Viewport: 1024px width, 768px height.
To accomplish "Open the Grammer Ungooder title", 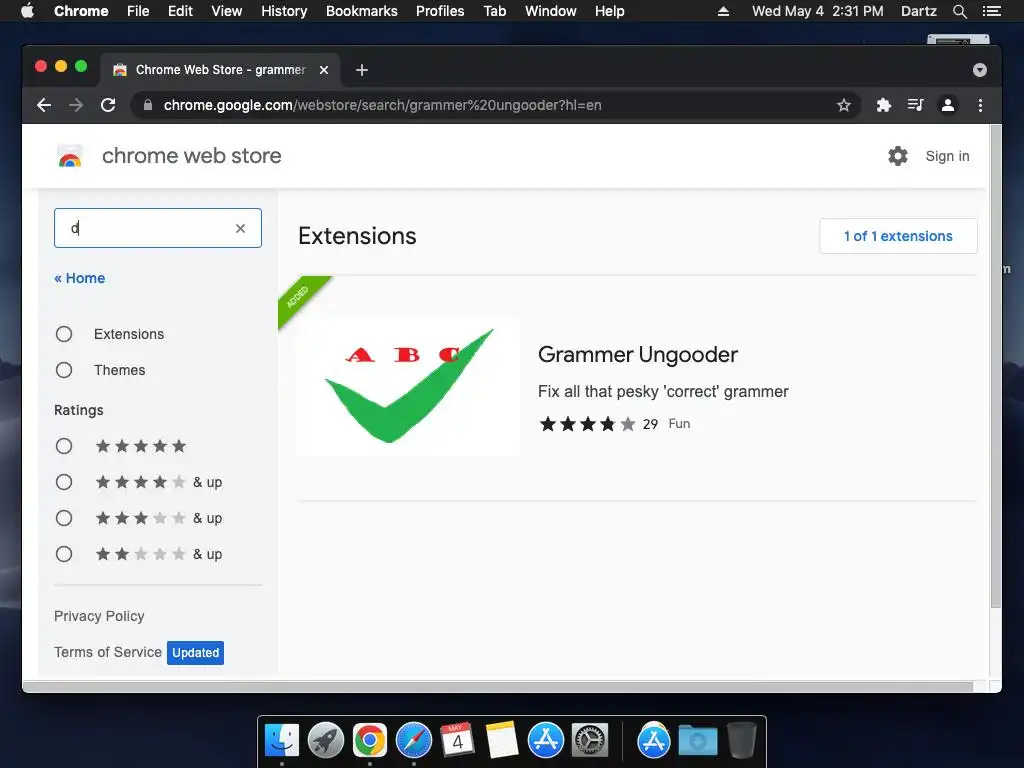I will [x=637, y=355].
